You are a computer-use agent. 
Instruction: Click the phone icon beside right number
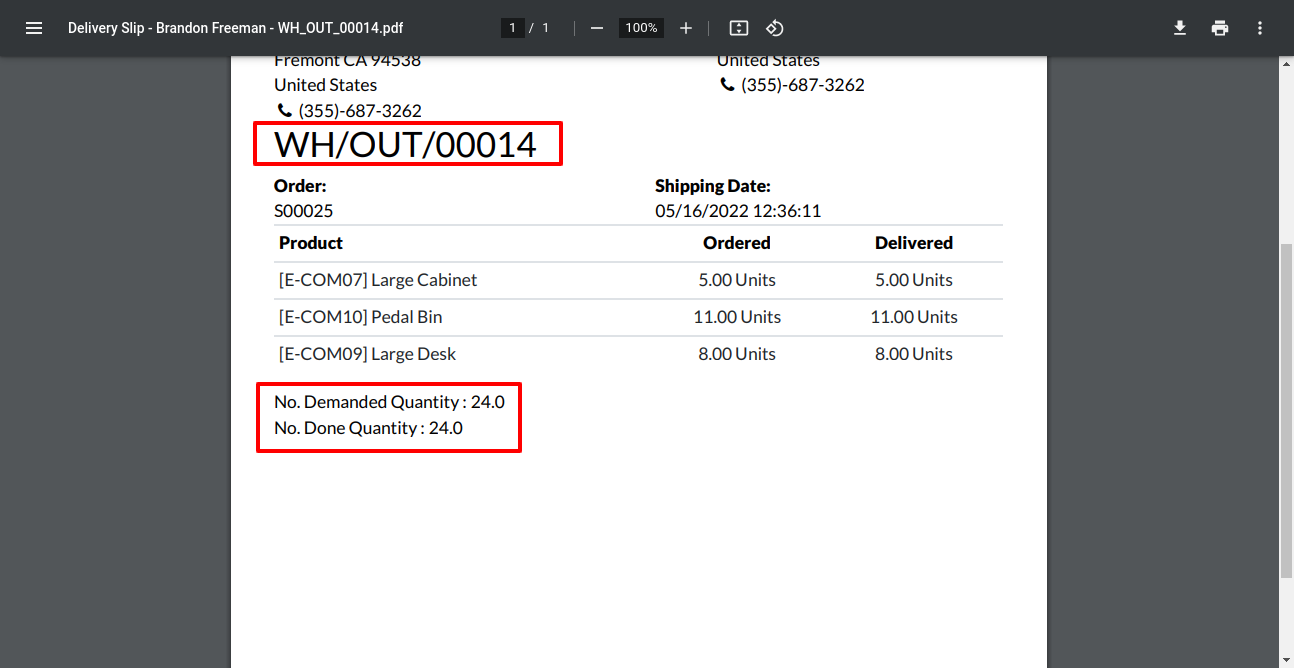click(x=728, y=85)
